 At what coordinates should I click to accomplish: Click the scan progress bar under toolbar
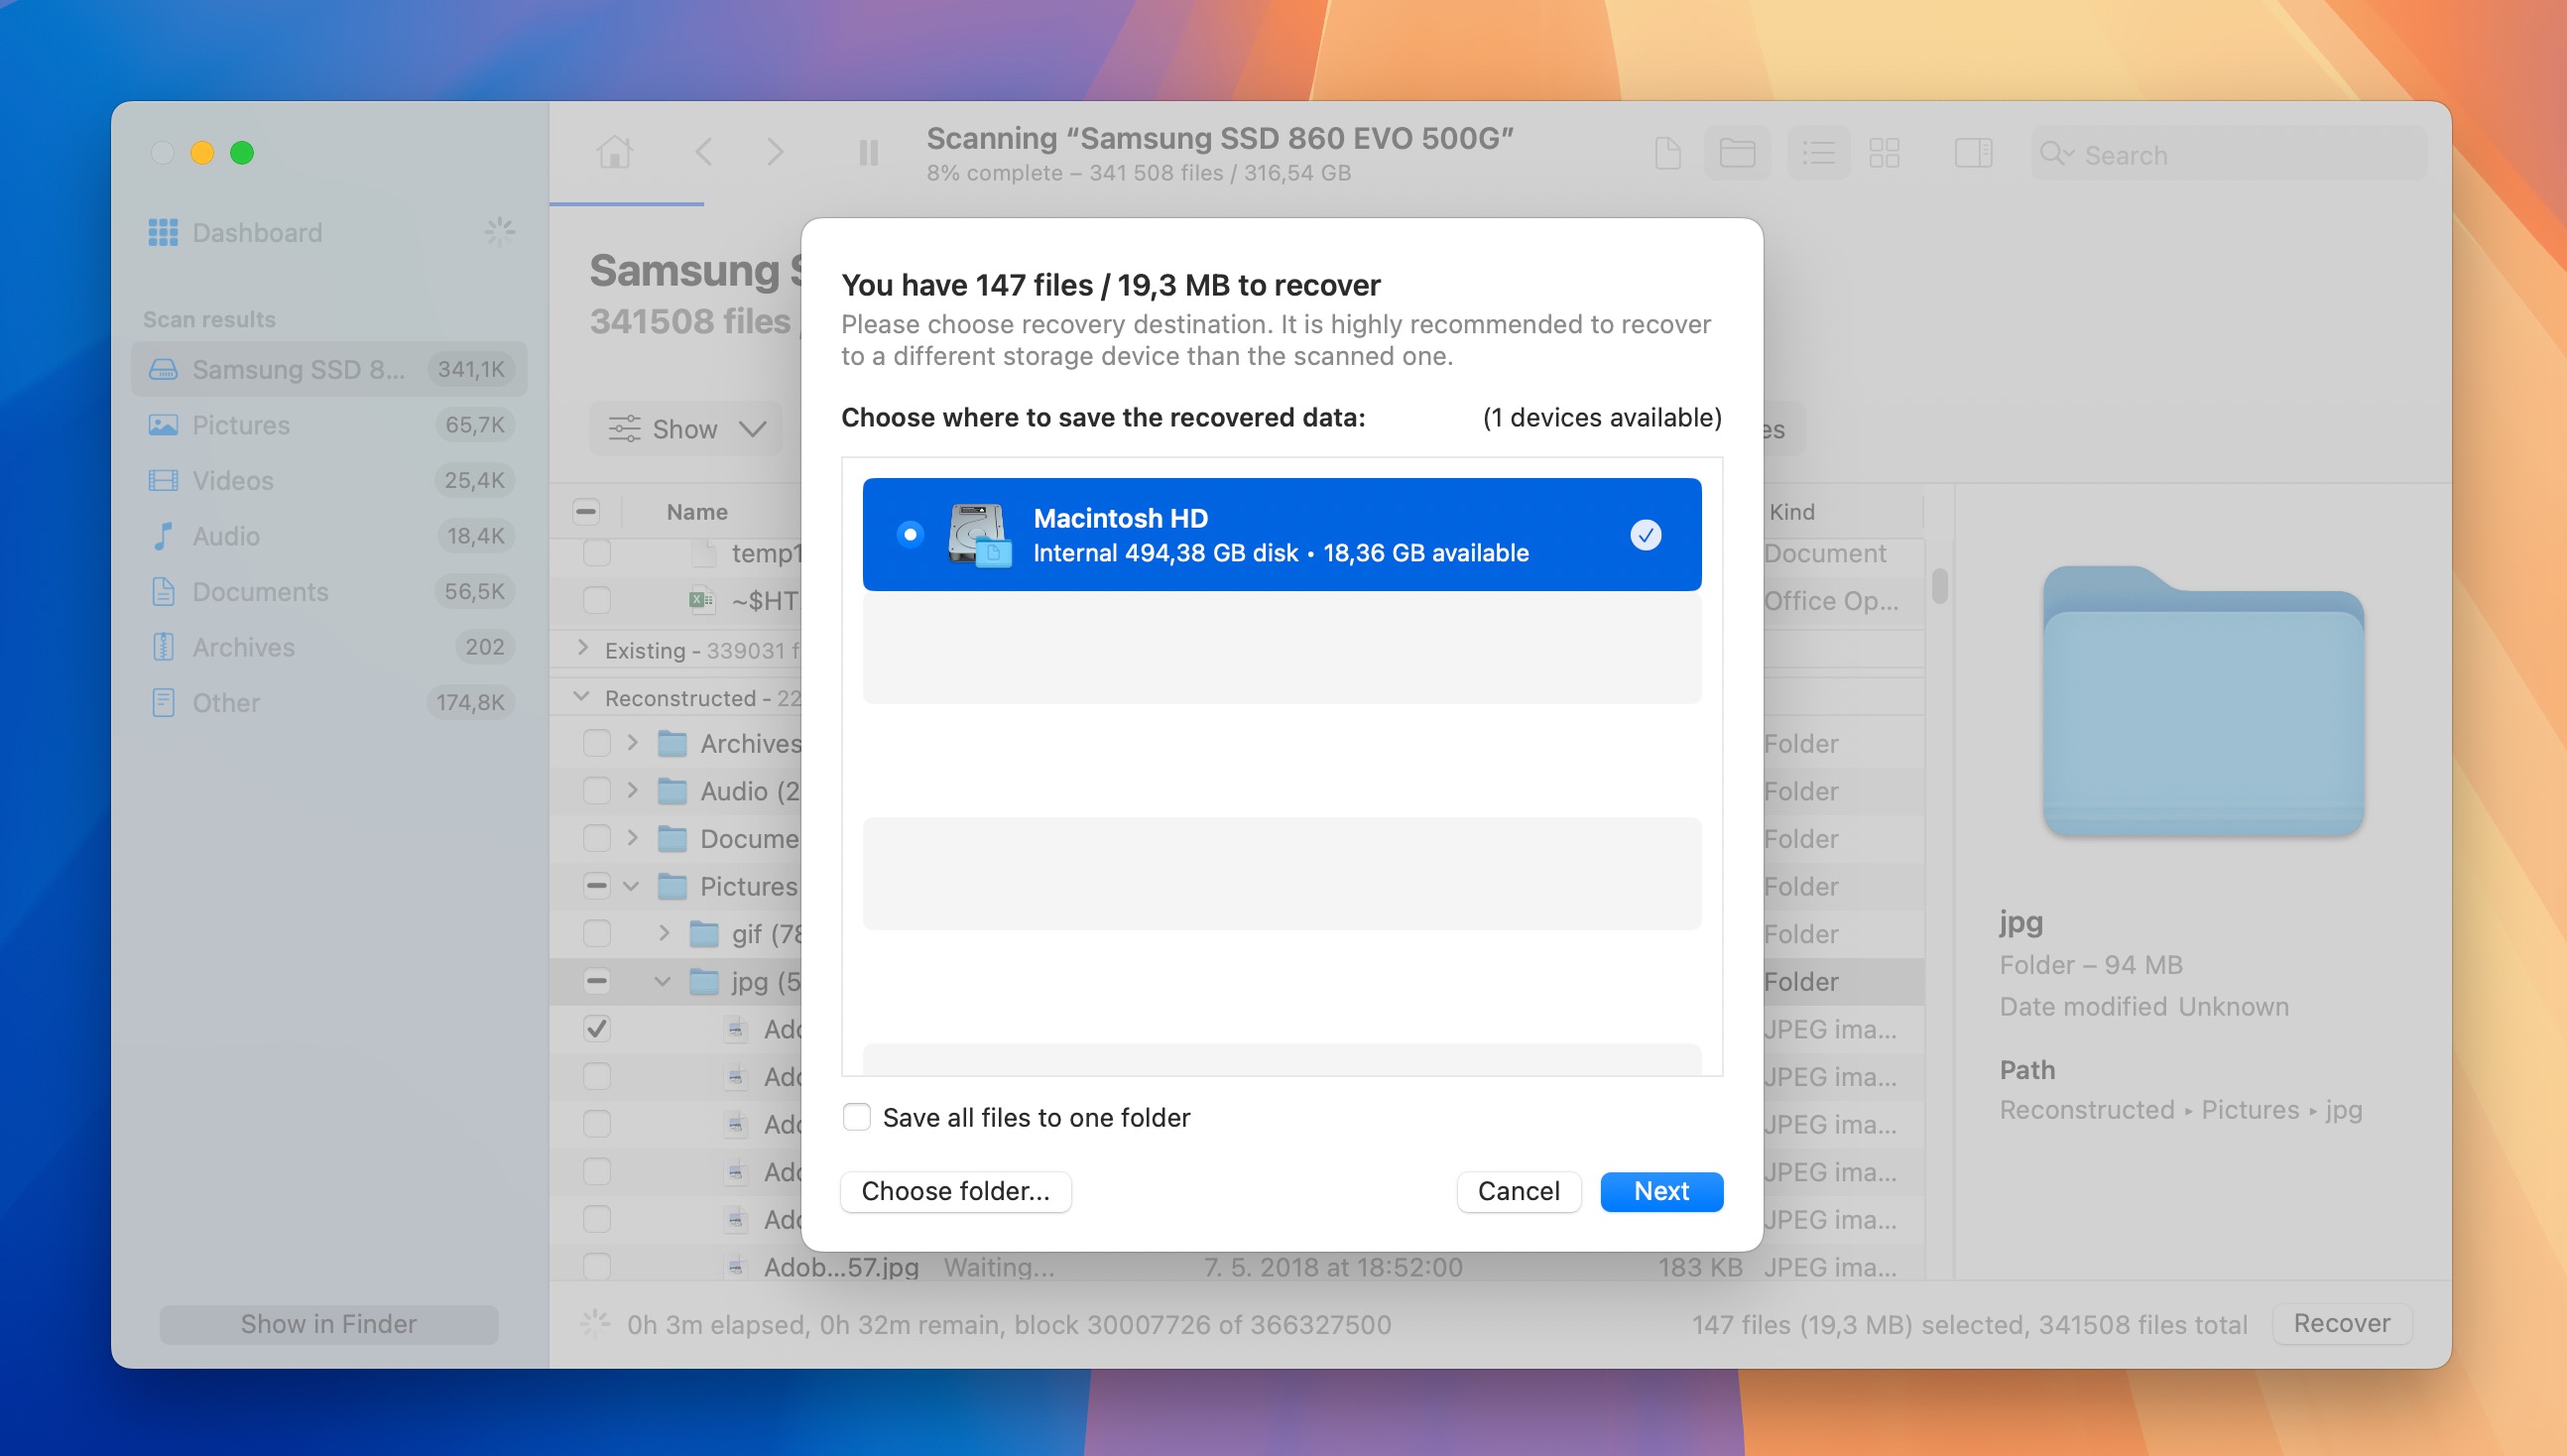(x=627, y=204)
